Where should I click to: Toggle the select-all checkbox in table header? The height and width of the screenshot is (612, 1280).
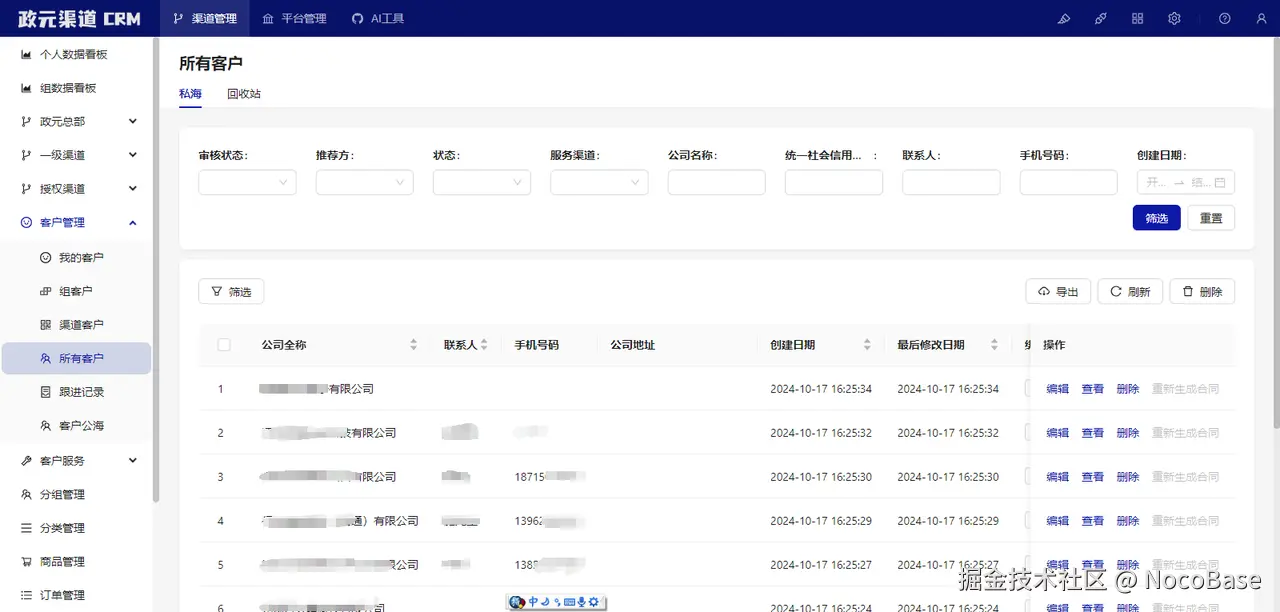(224, 345)
